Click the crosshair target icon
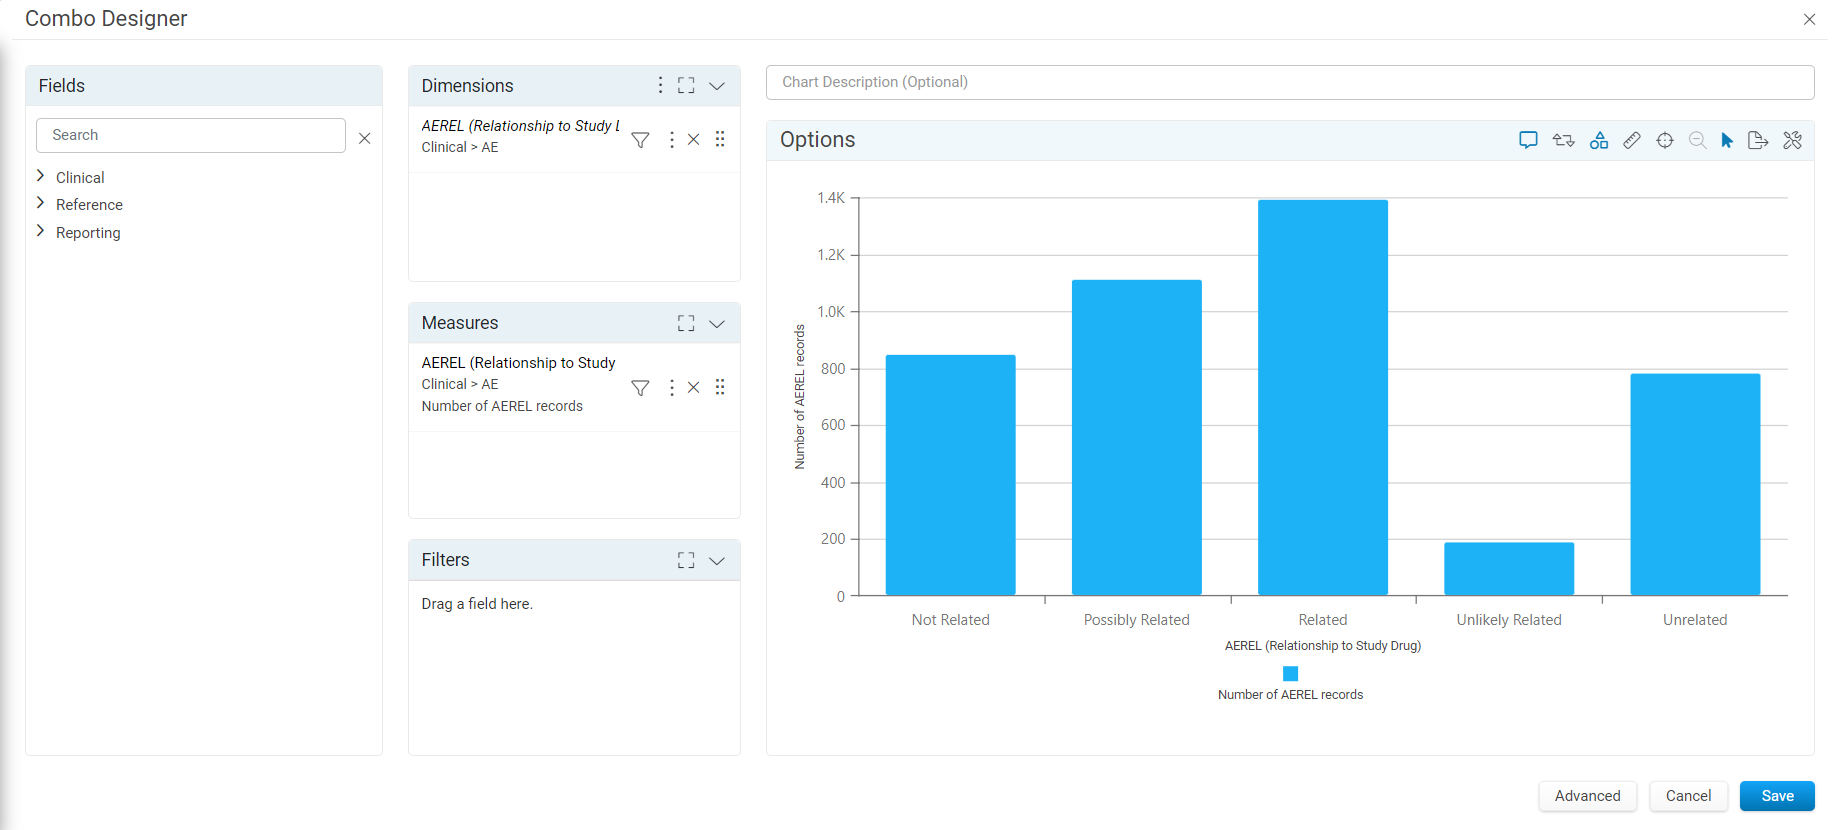This screenshot has width=1834, height=830. coord(1665,140)
